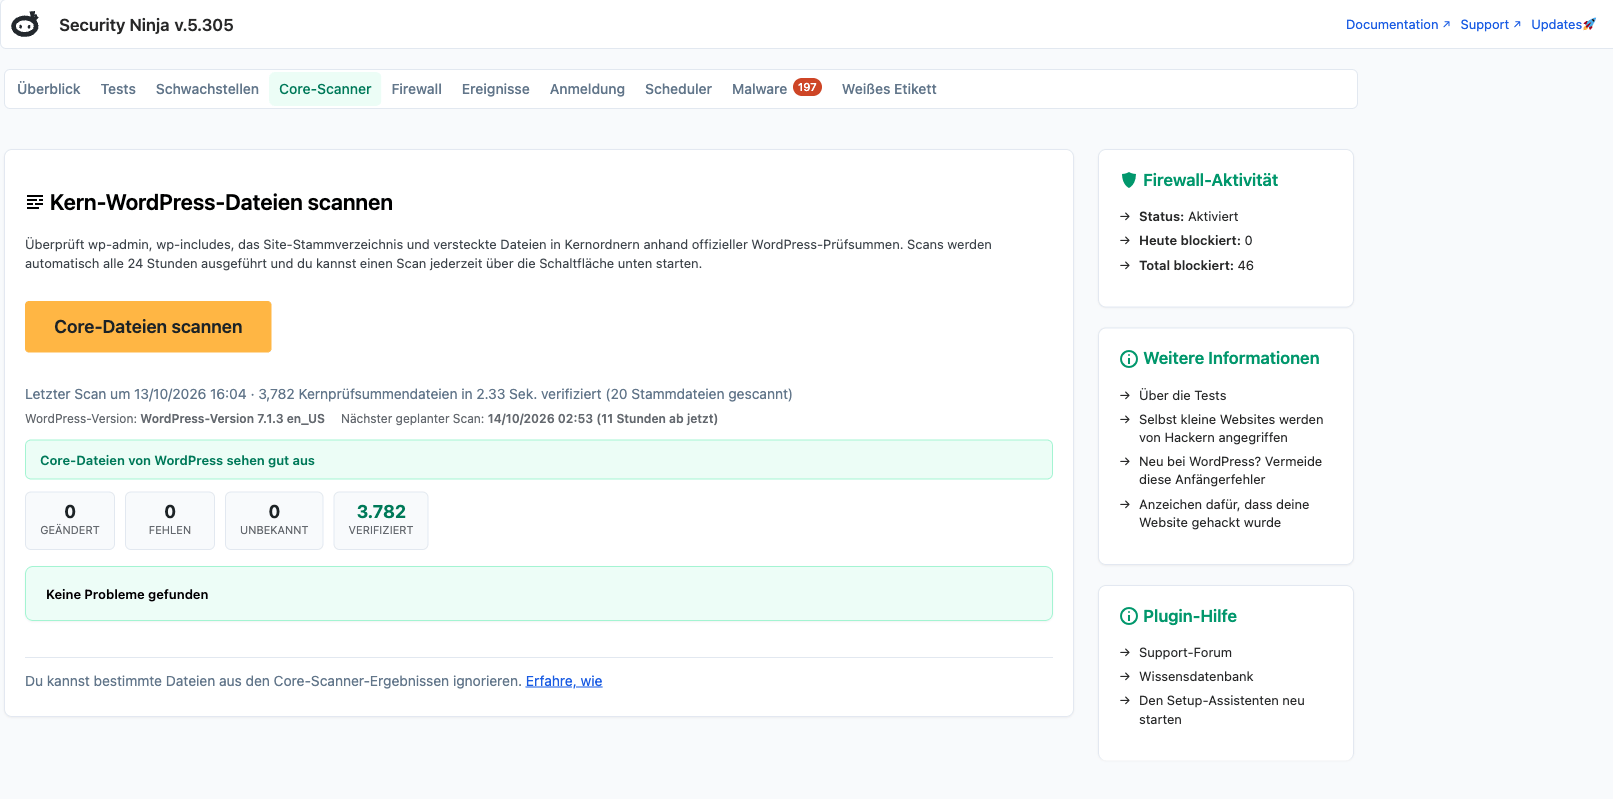Click the GEÄNDERT count card
1613x799 pixels.
[70, 520]
